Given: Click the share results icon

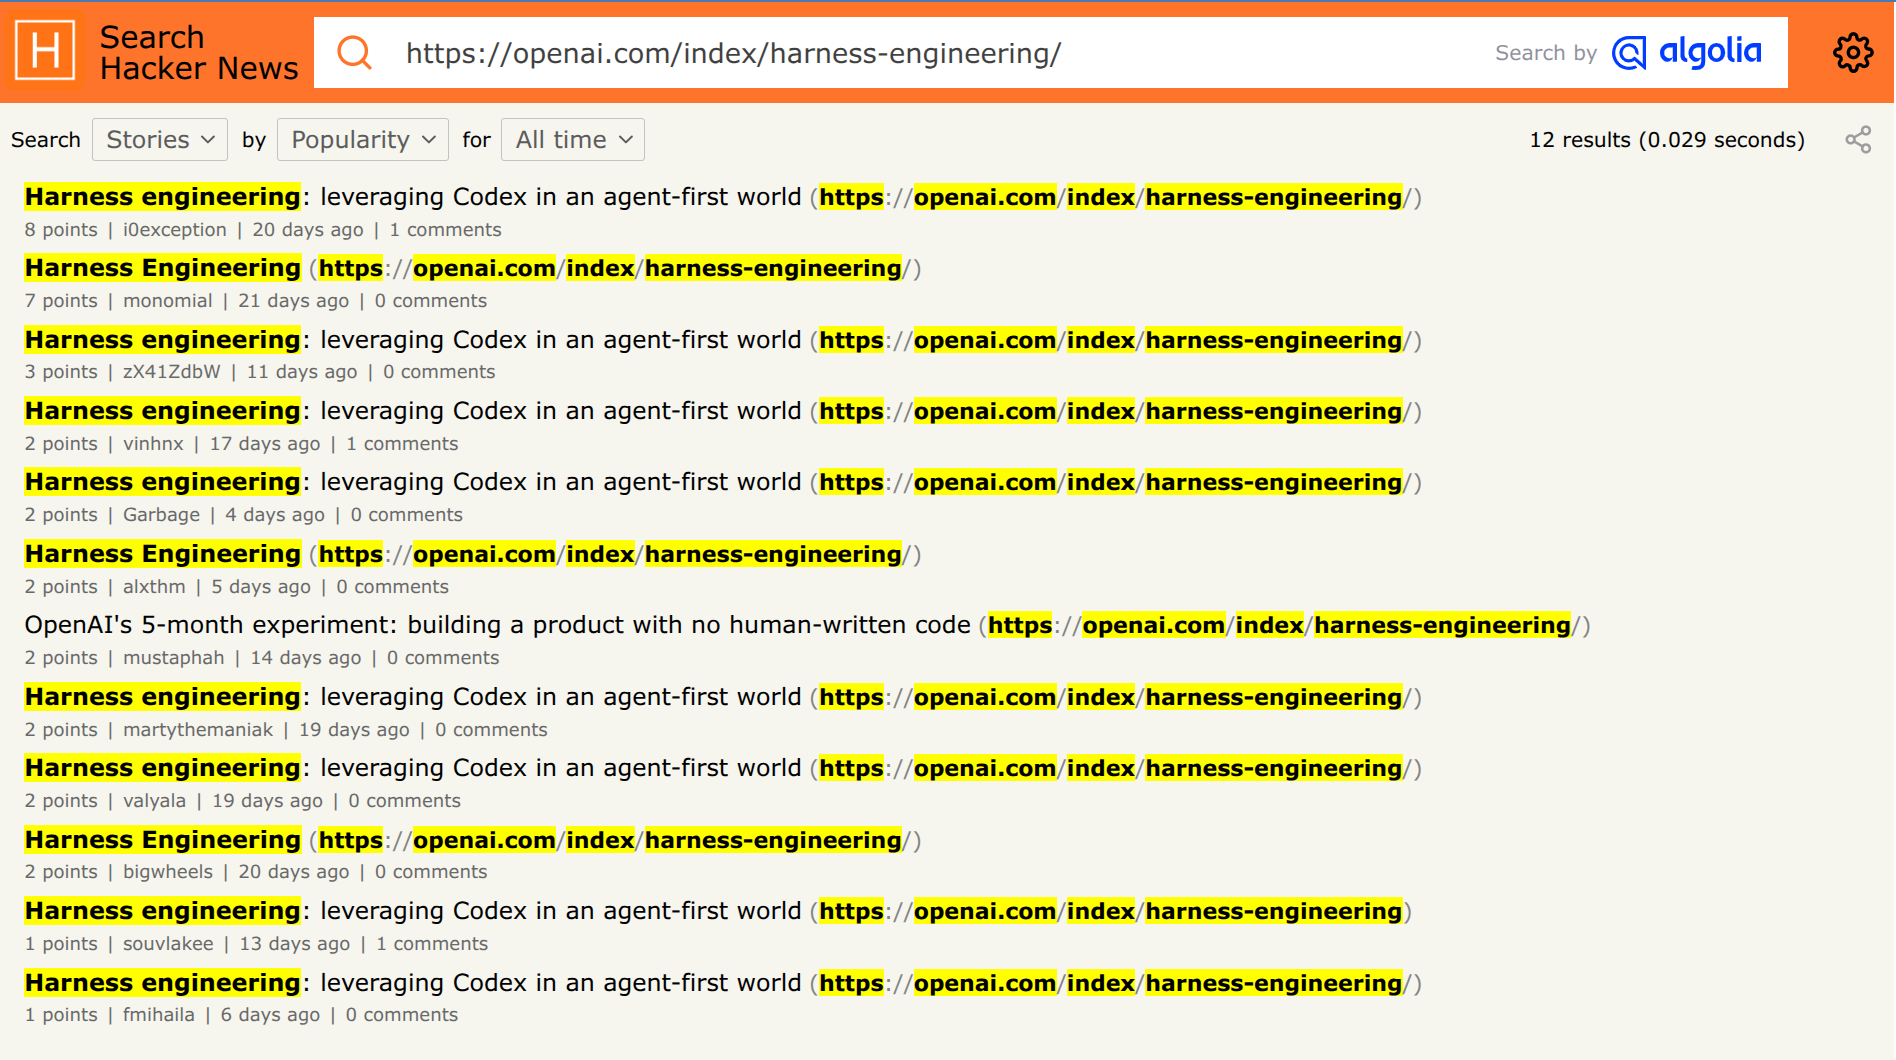Looking at the screenshot, I should point(1857,140).
